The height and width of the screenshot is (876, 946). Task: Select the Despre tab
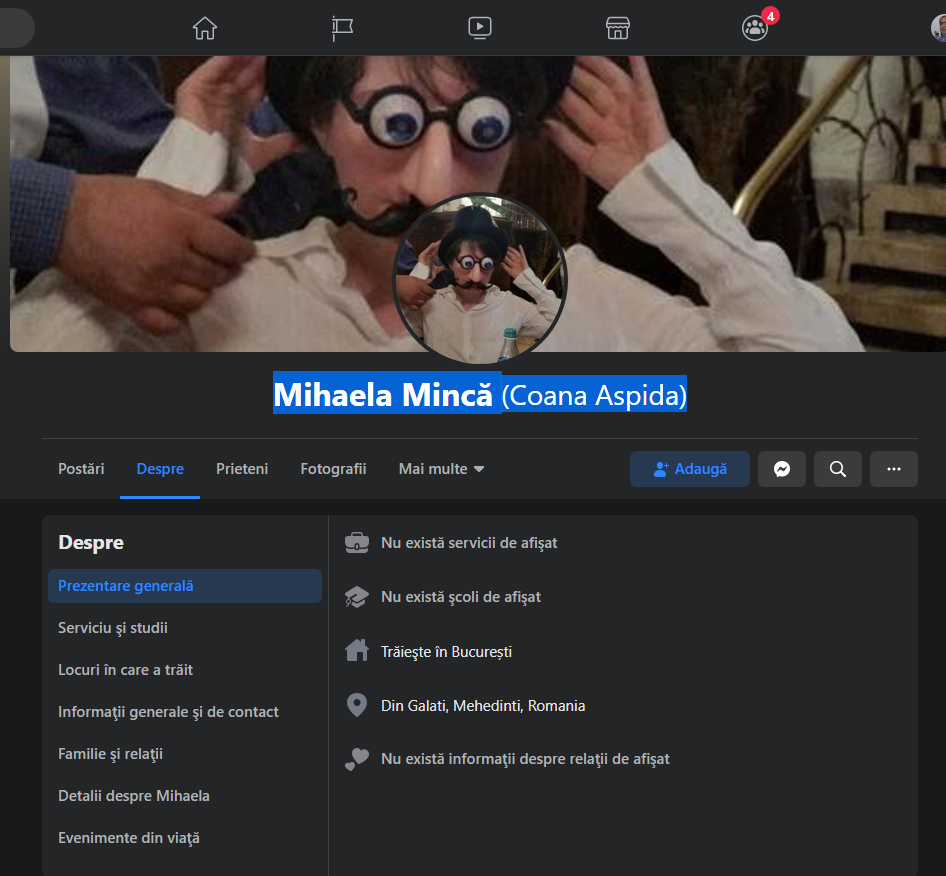160,469
